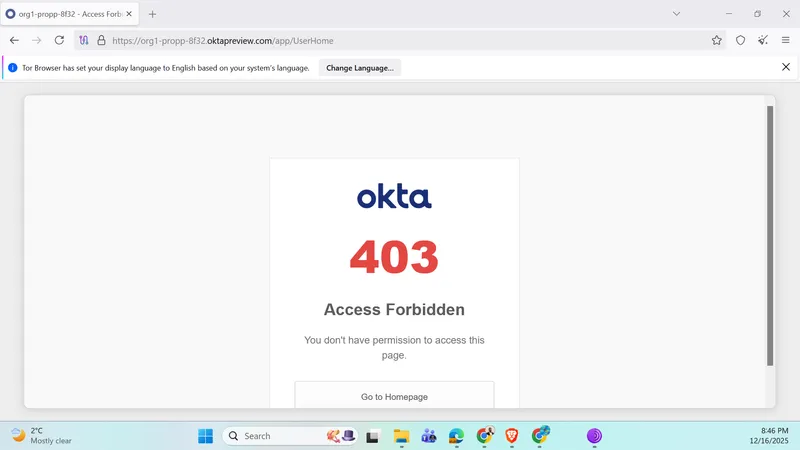Bookmark this page with the star icon
The height and width of the screenshot is (450, 800).
click(716, 40)
